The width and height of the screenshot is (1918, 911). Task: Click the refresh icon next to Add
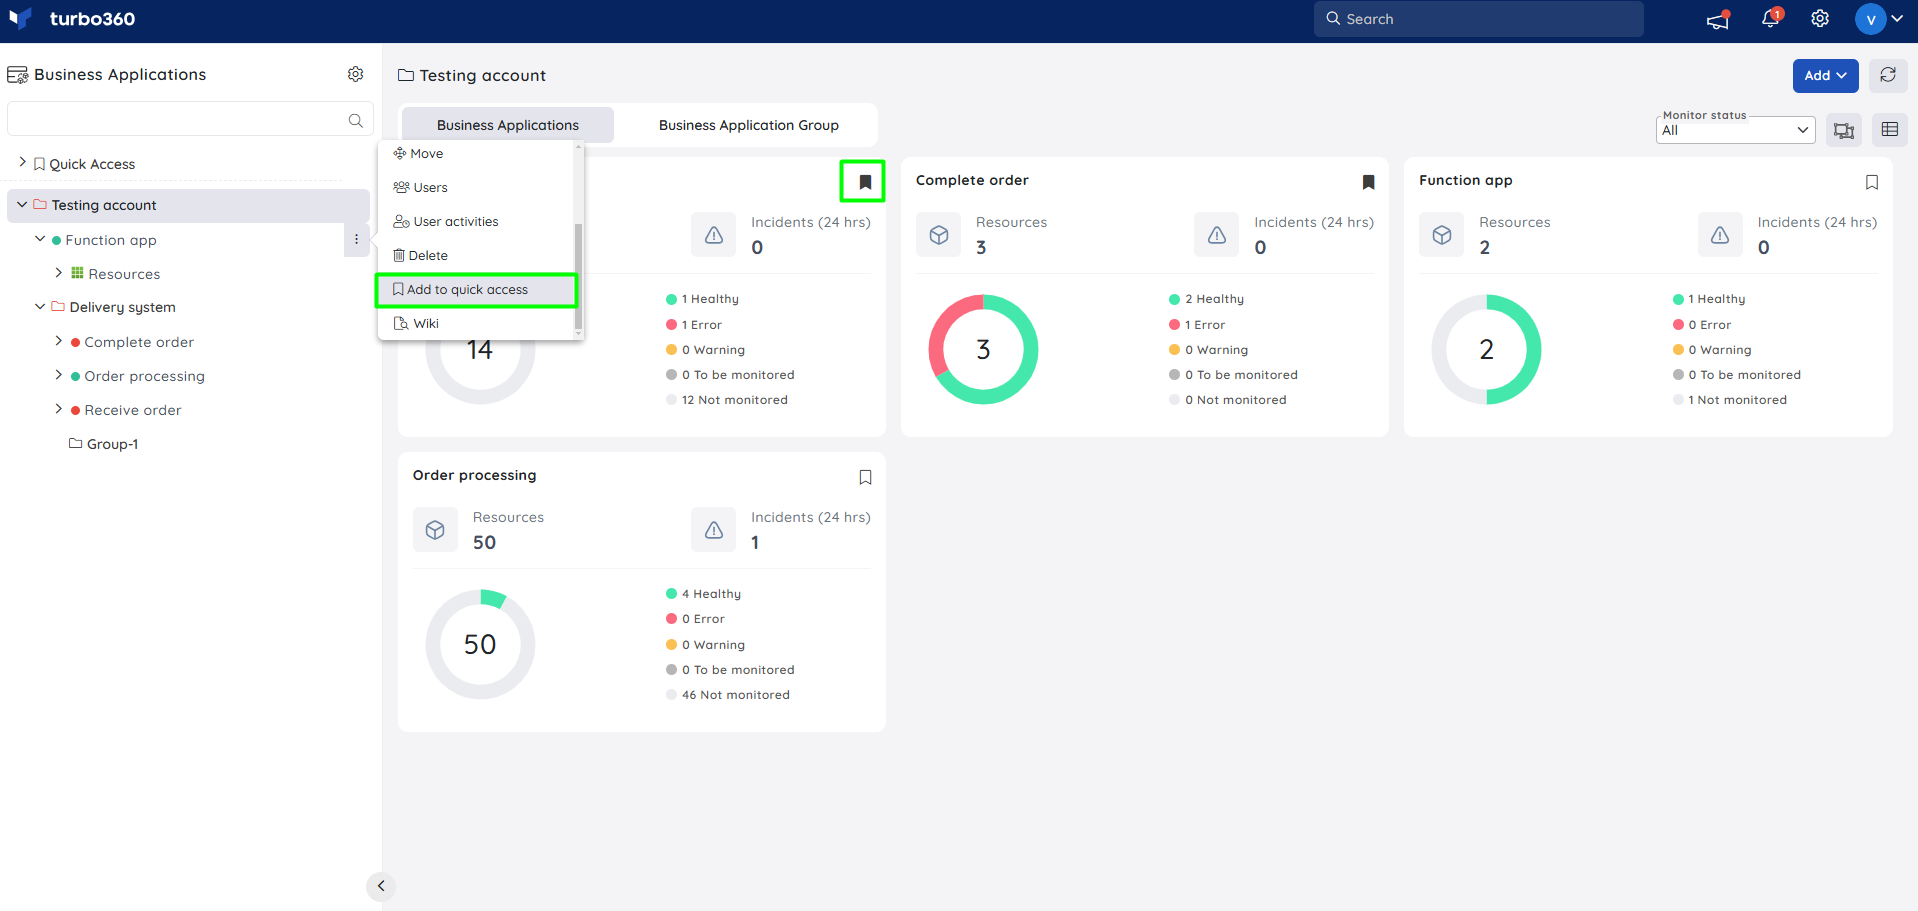(x=1888, y=75)
